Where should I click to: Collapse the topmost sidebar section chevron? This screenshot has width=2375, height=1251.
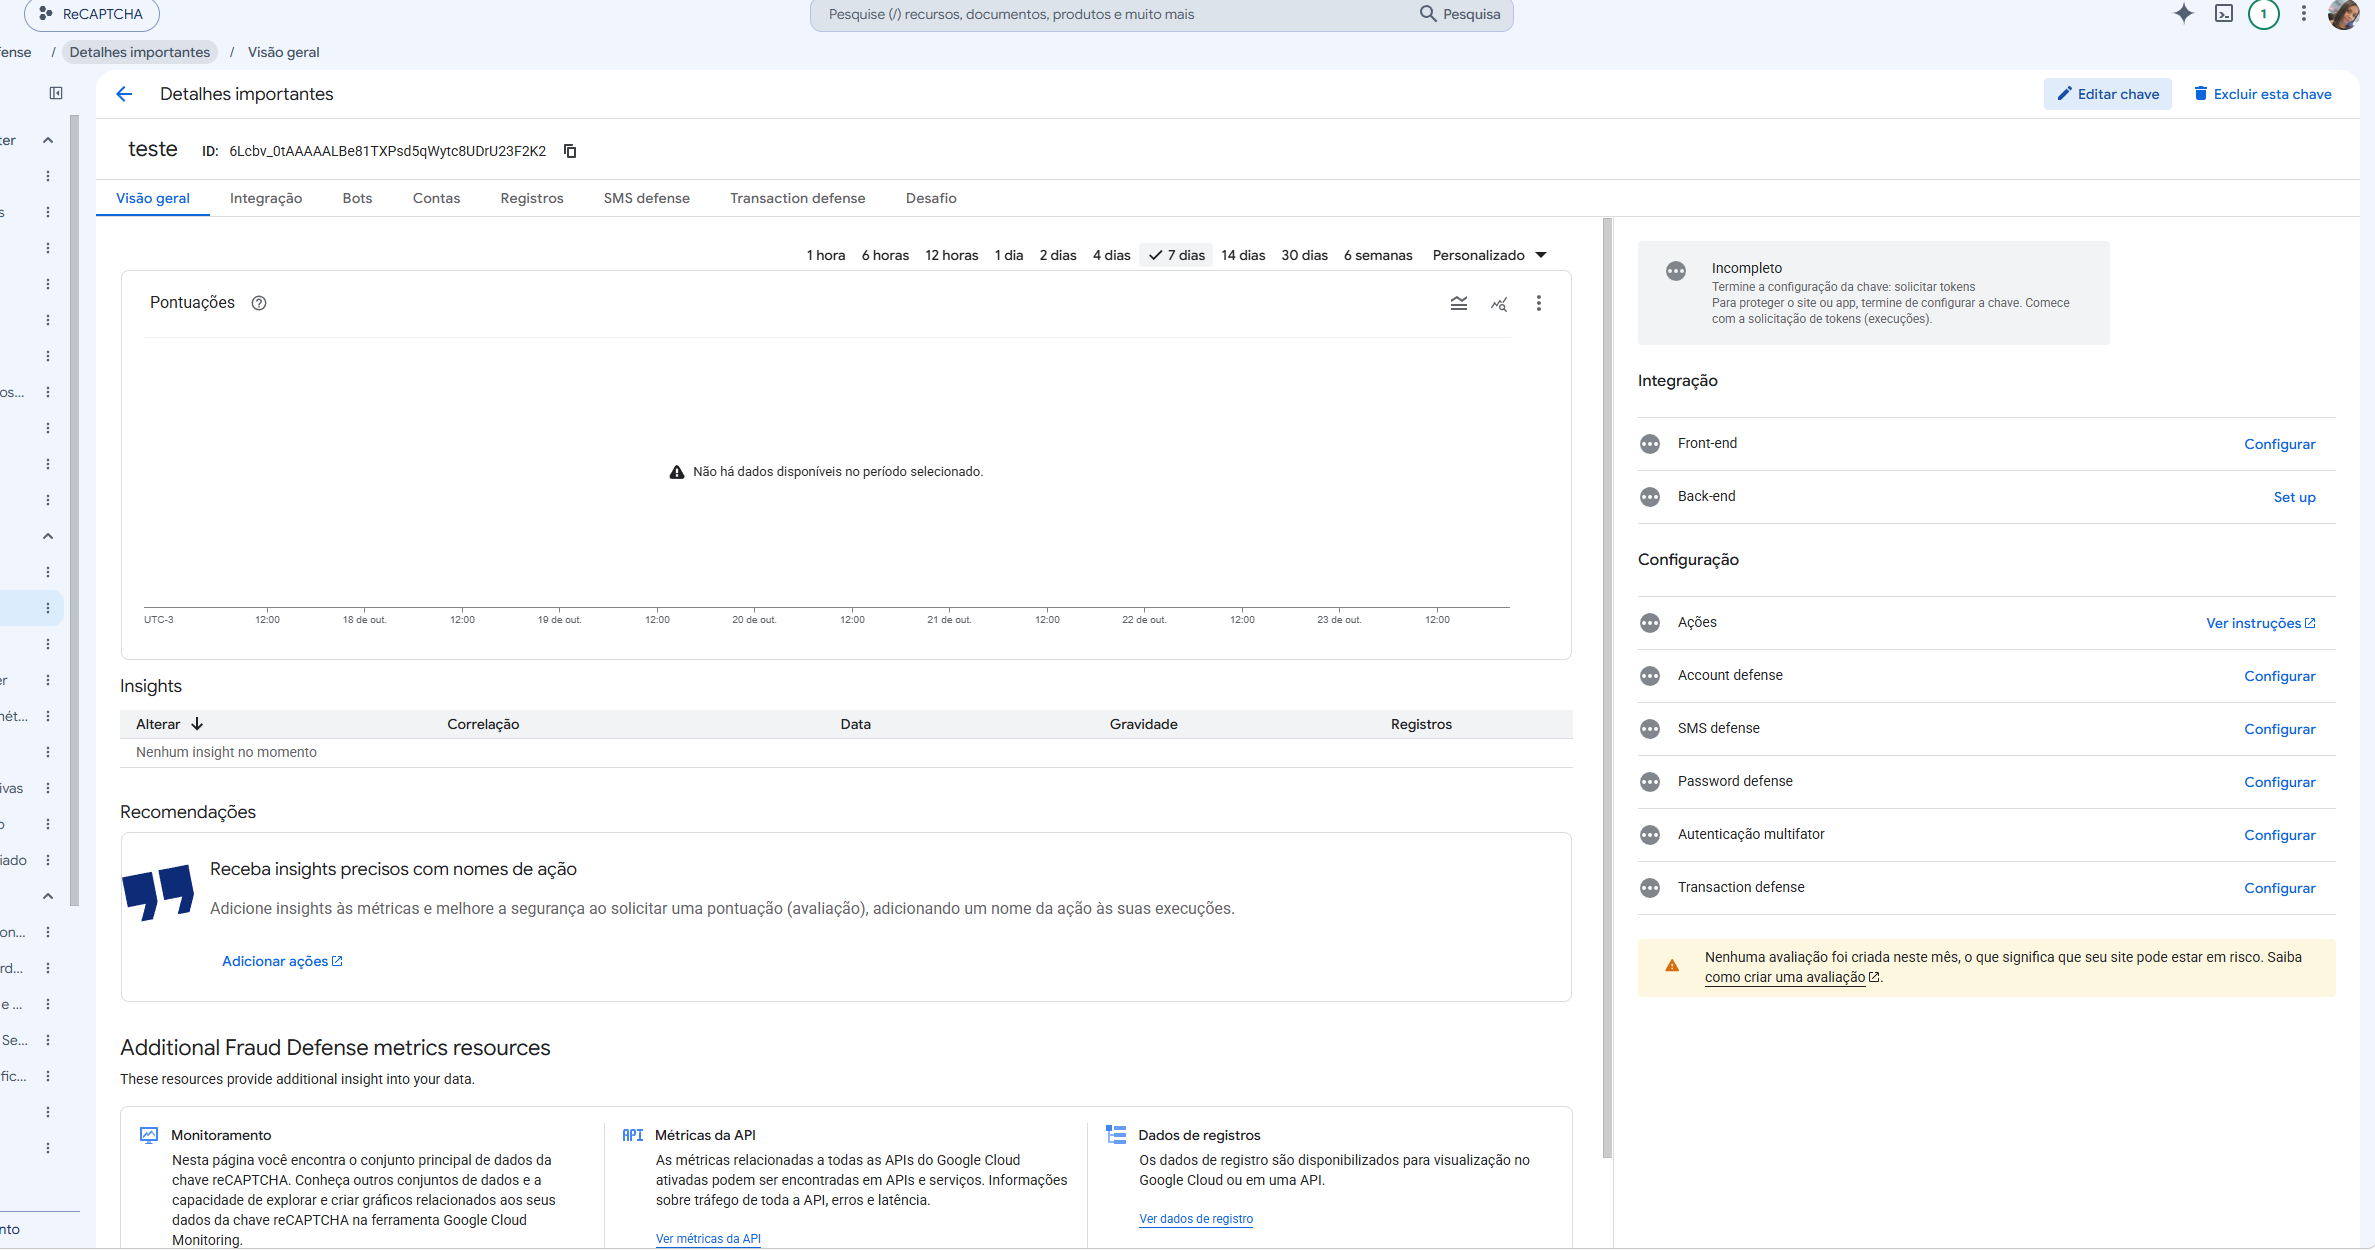[x=48, y=140]
